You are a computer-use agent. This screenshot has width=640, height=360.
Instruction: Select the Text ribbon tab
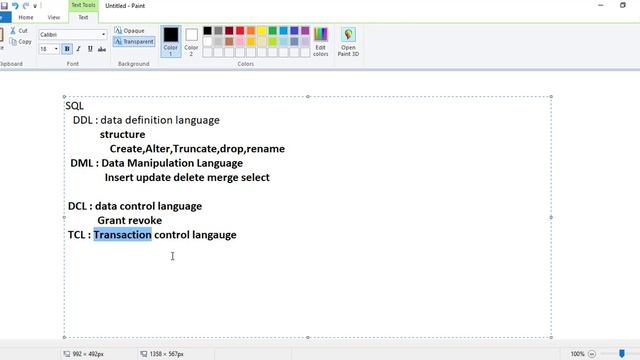83,18
